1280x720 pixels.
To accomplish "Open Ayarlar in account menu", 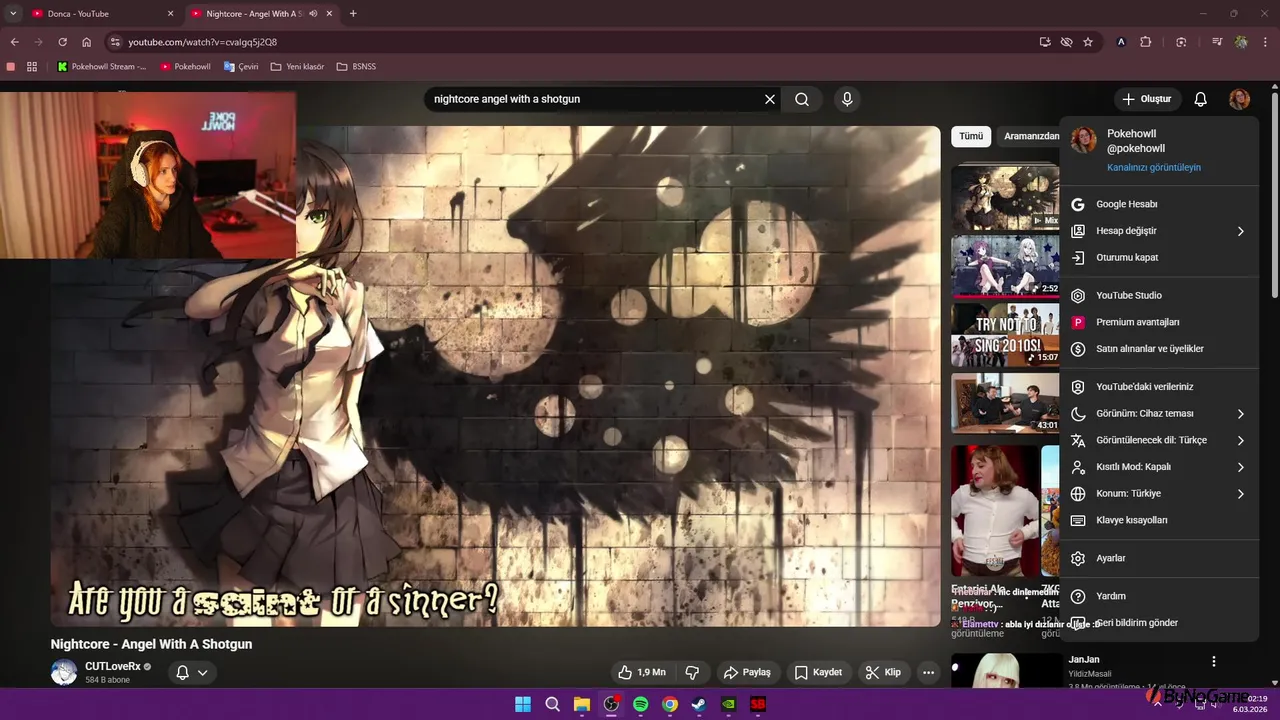I will coord(1159,558).
